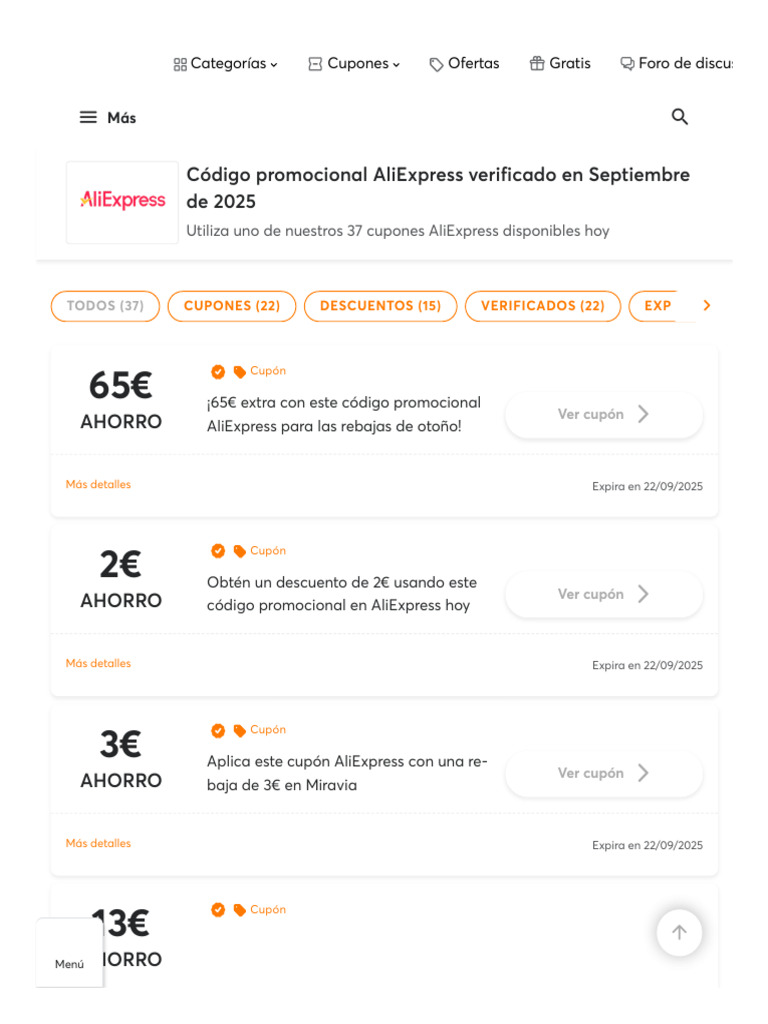Click the Ofertas tag icon
768x1024 pixels.
[x=436, y=64]
